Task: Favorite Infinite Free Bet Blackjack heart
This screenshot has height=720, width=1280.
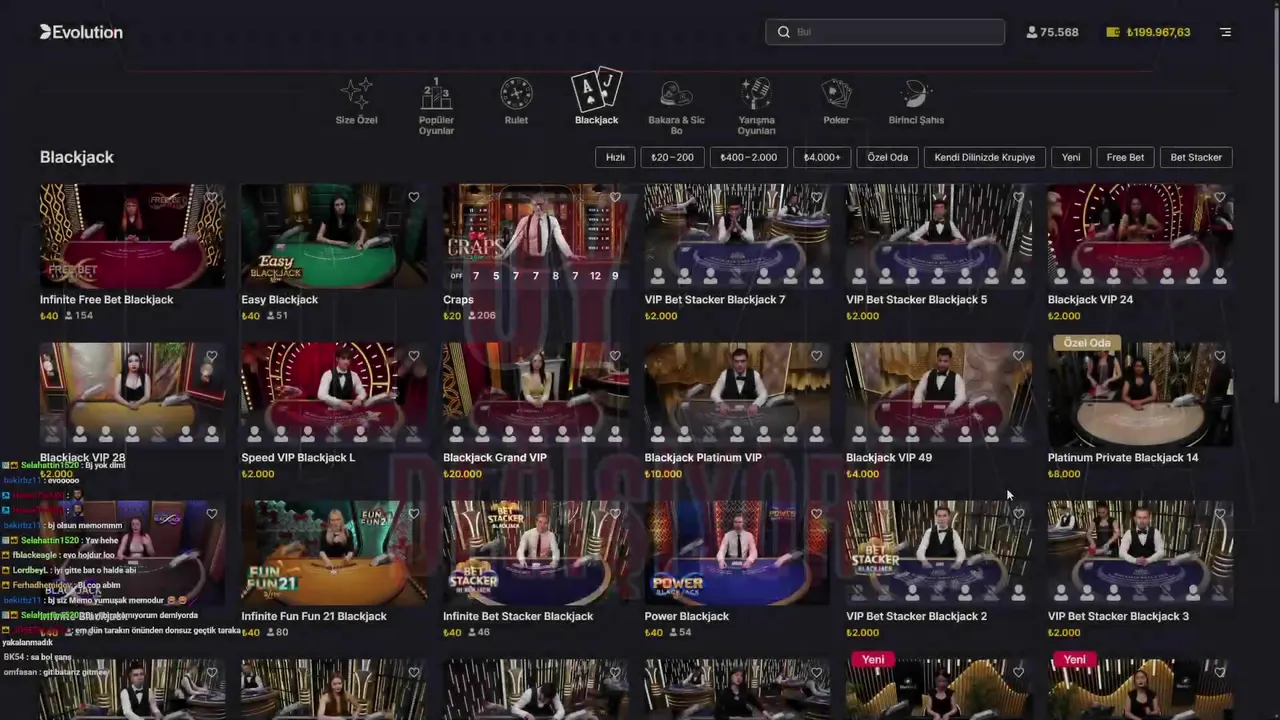Action: (x=212, y=197)
